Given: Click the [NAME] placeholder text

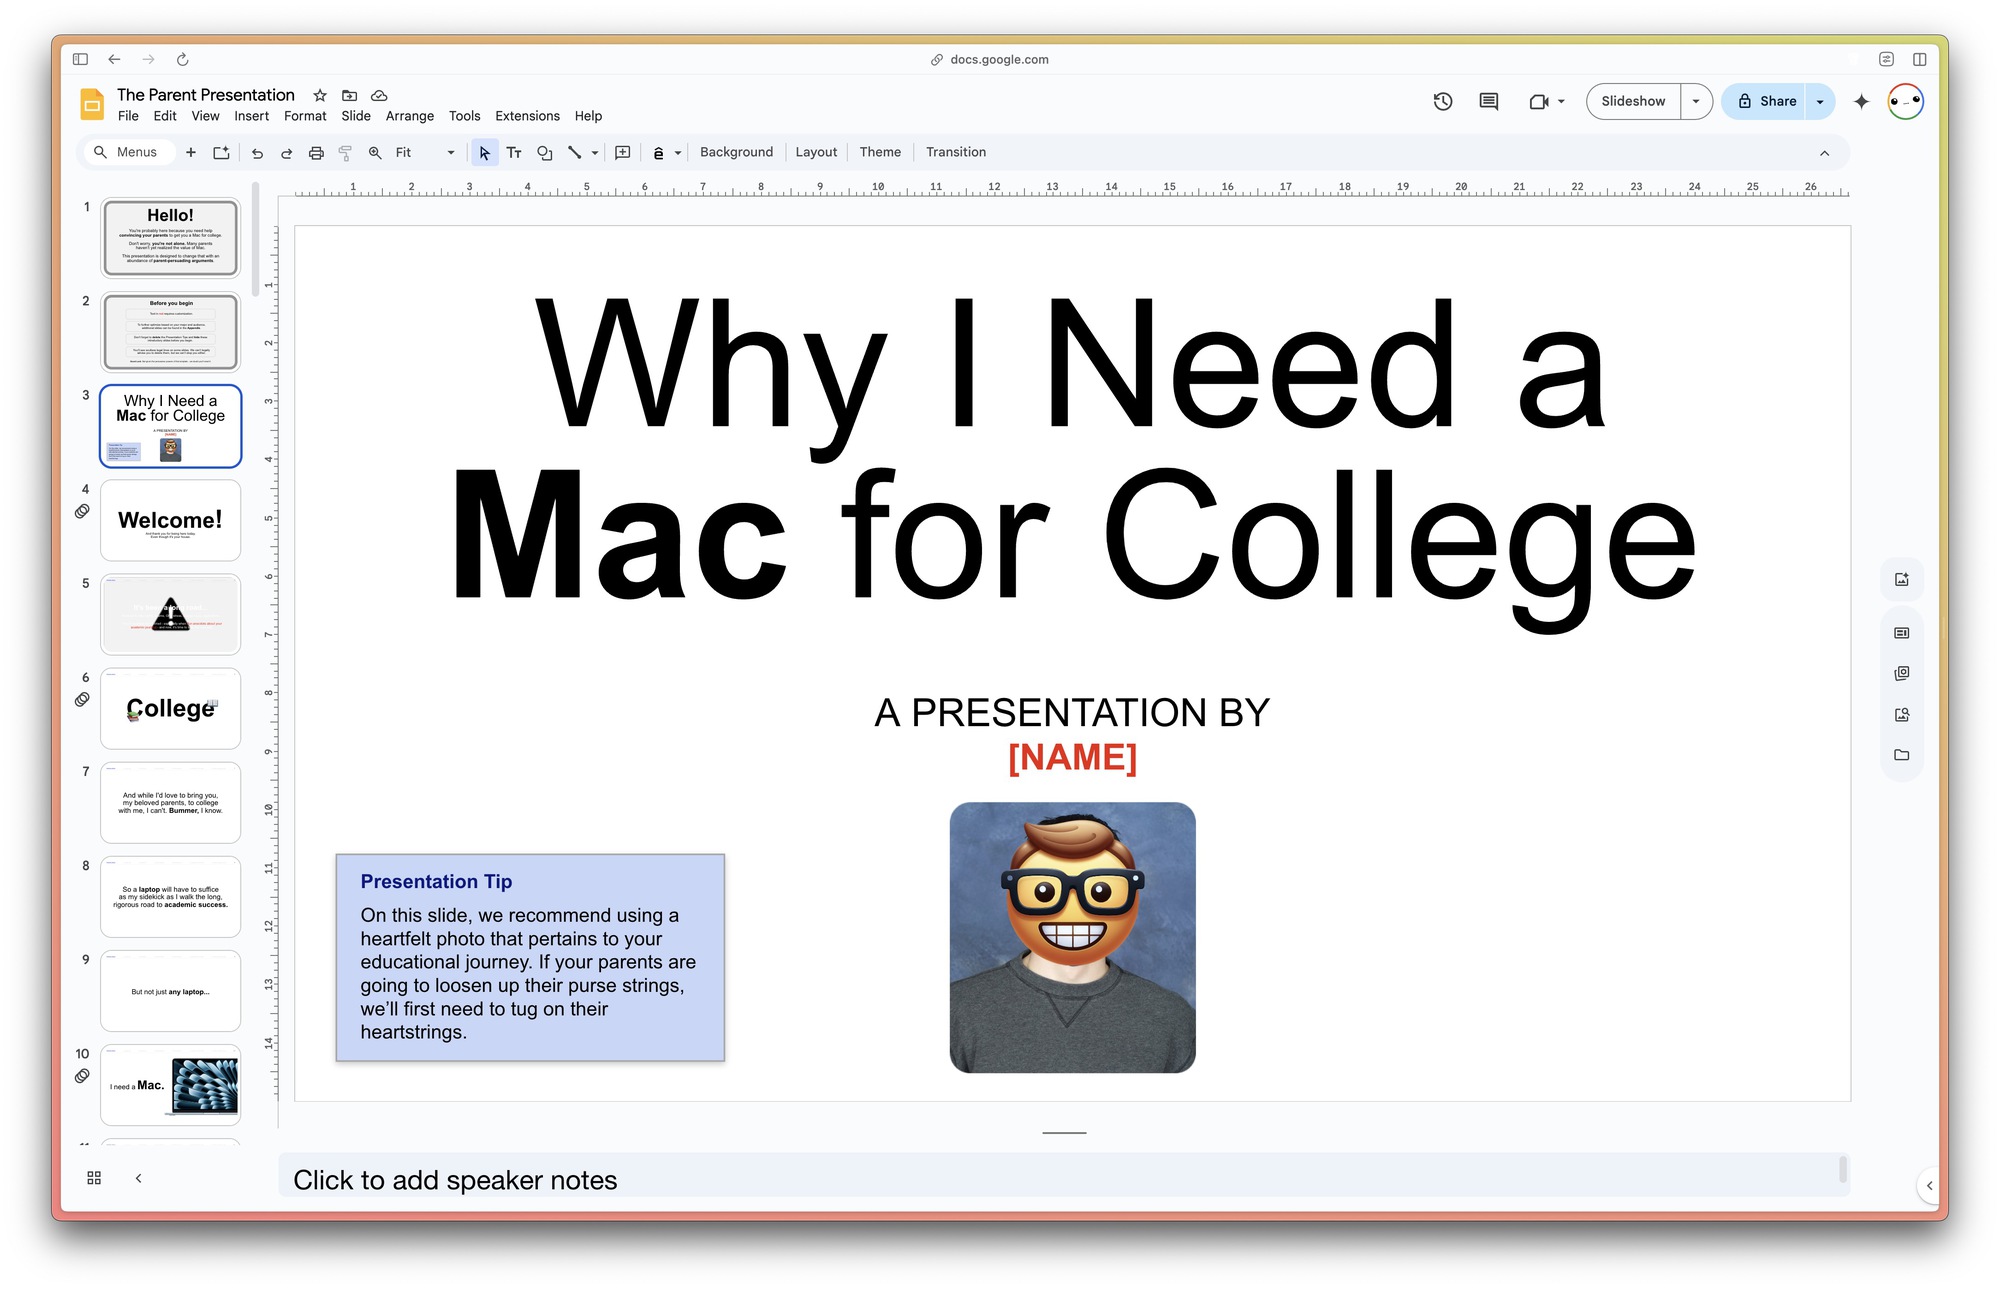Looking at the screenshot, I should pyautogui.click(x=1072, y=757).
